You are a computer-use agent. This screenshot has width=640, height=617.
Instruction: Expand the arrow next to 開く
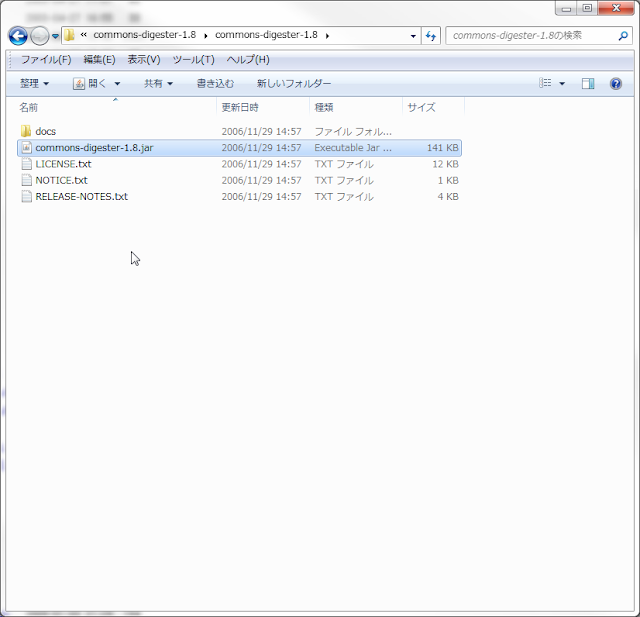click(x=117, y=84)
